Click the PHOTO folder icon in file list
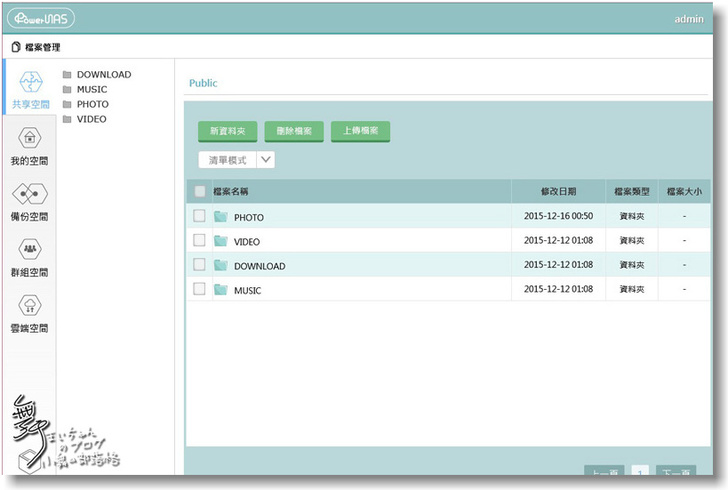728x490 pixels. coord(221,217)
